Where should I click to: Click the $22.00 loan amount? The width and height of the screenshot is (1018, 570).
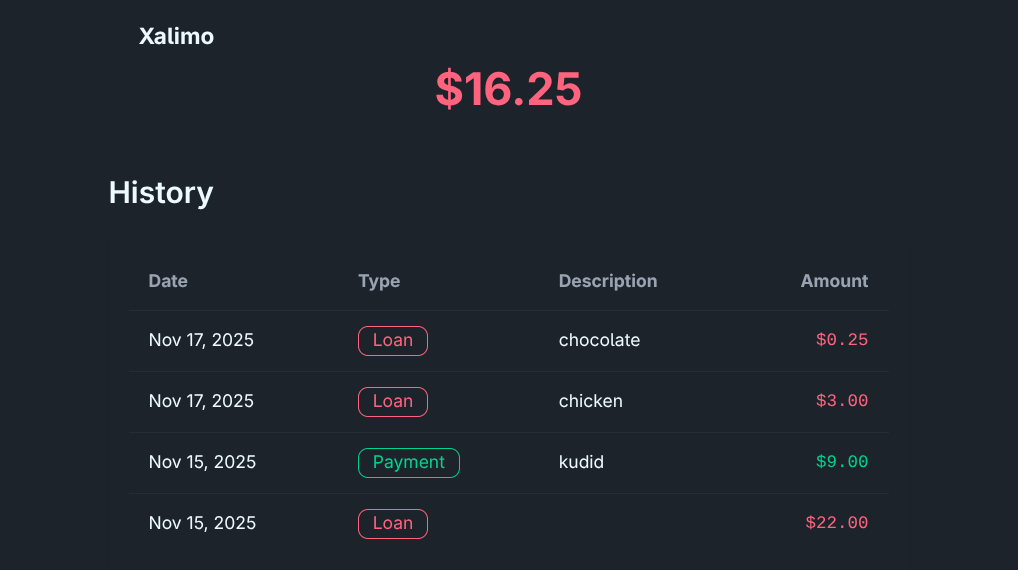pos(837,523)
